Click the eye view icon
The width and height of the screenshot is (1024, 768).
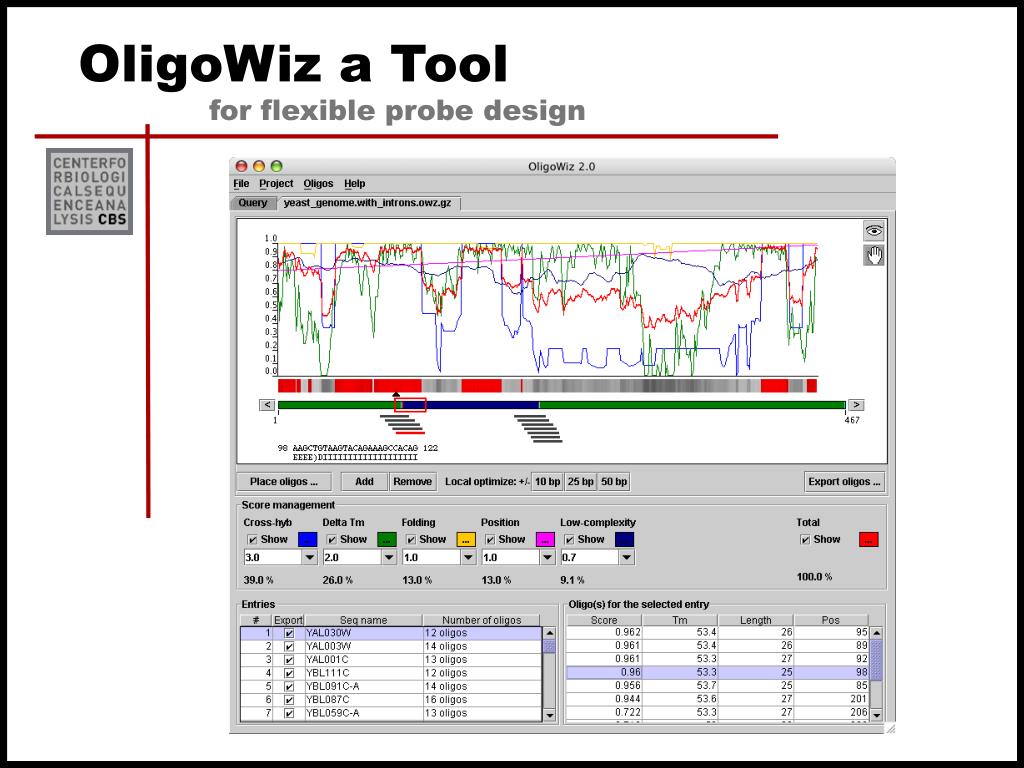coord(874,231)
